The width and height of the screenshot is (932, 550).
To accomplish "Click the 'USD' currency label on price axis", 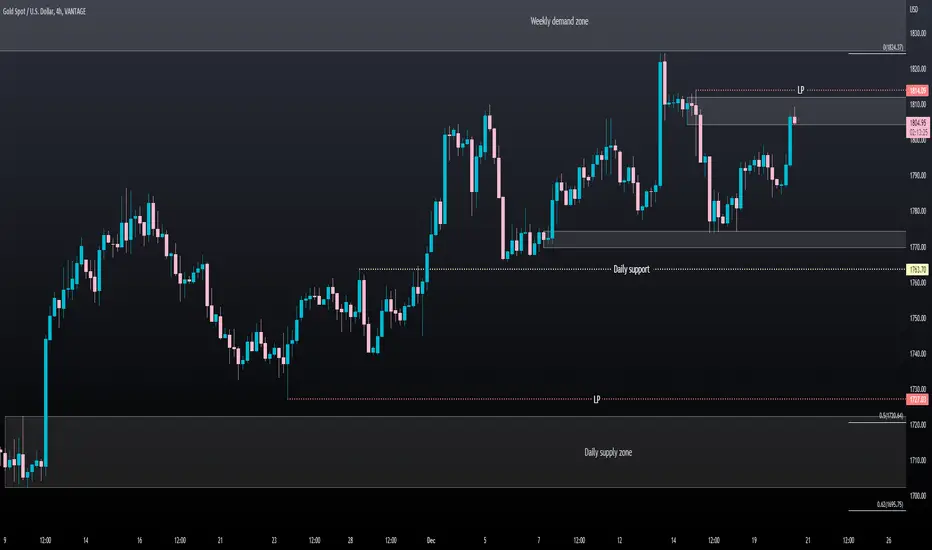I will 914,10.
